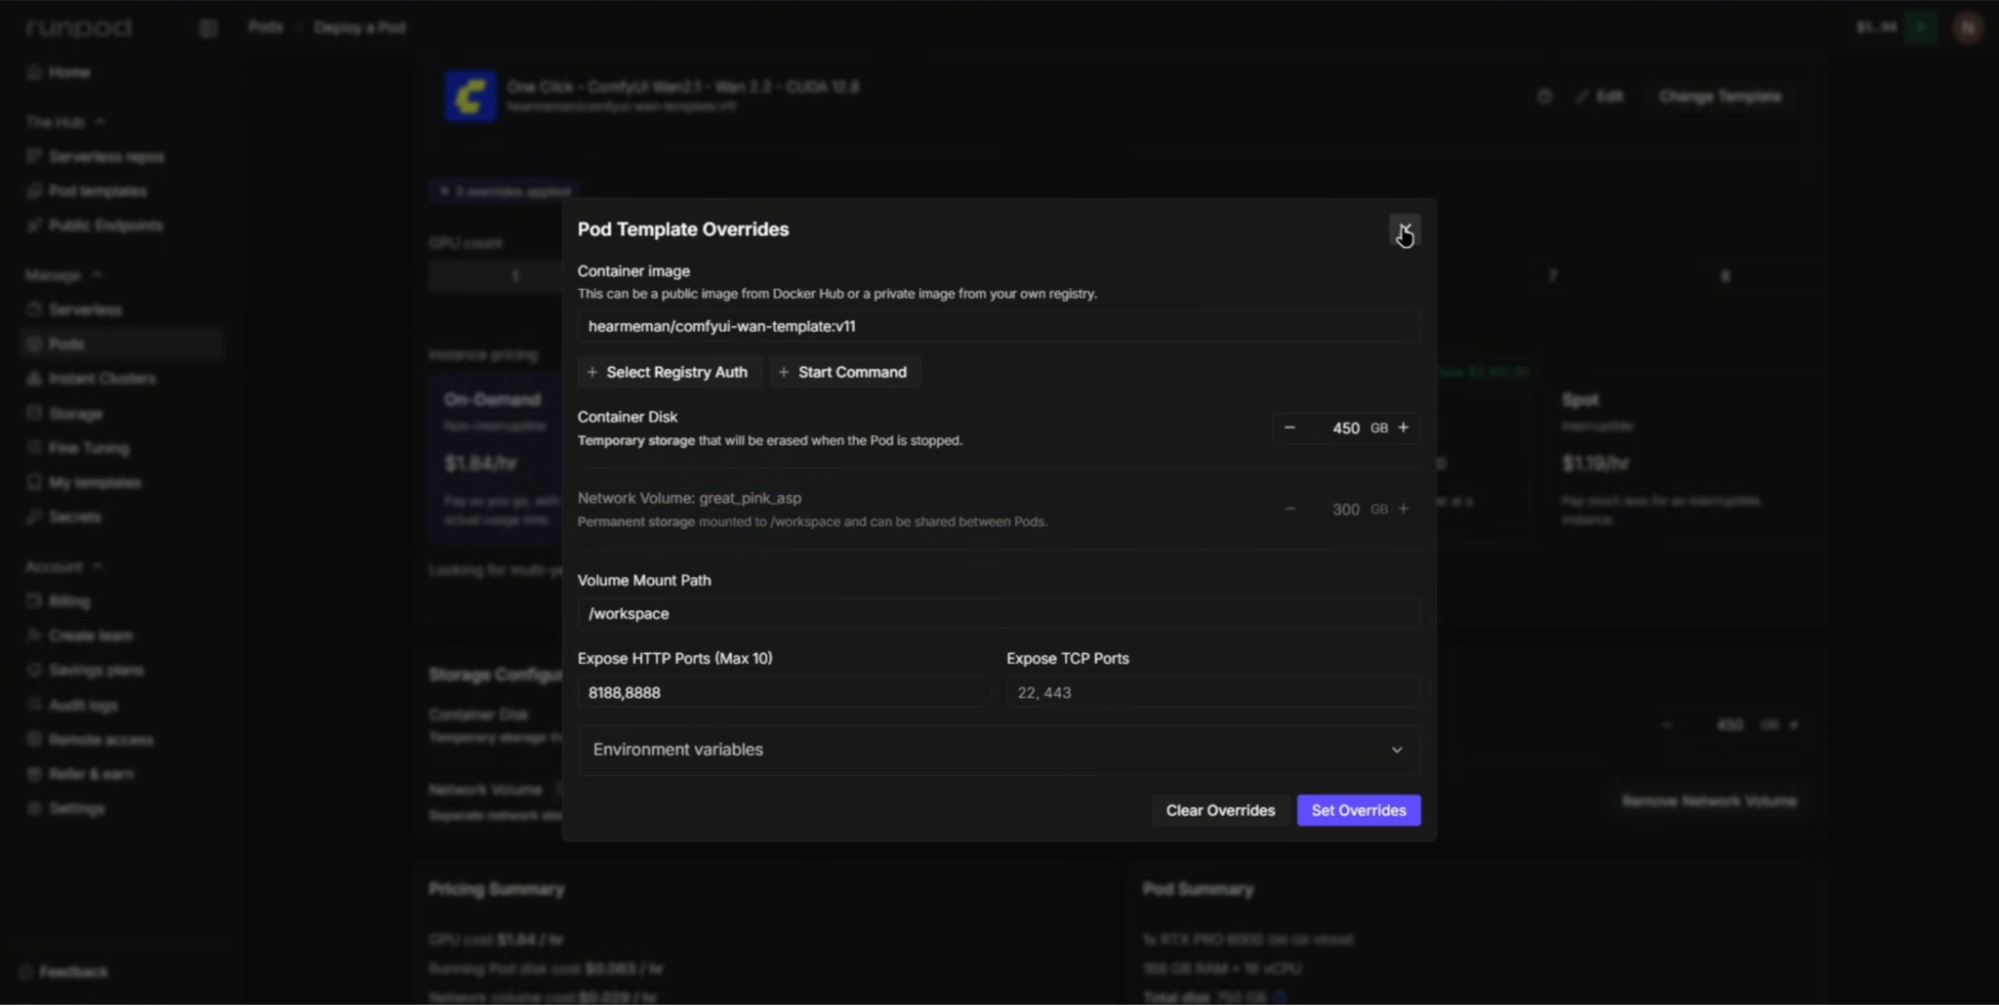Image resolution: width=1999 pixels, height=1006 pixels.
Task: Click the Change Template button
Action: coord(1720,96)
